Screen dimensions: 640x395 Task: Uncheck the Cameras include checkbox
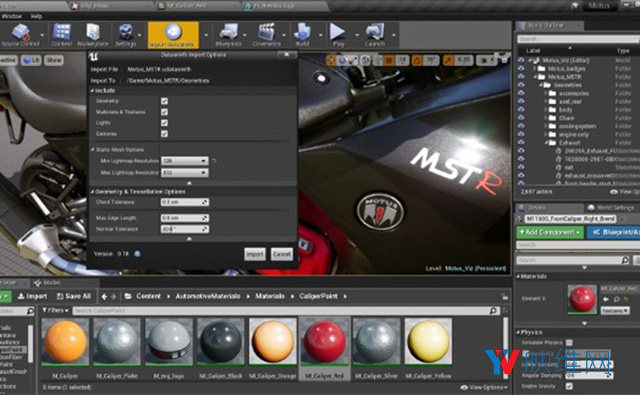pos(164,134)
